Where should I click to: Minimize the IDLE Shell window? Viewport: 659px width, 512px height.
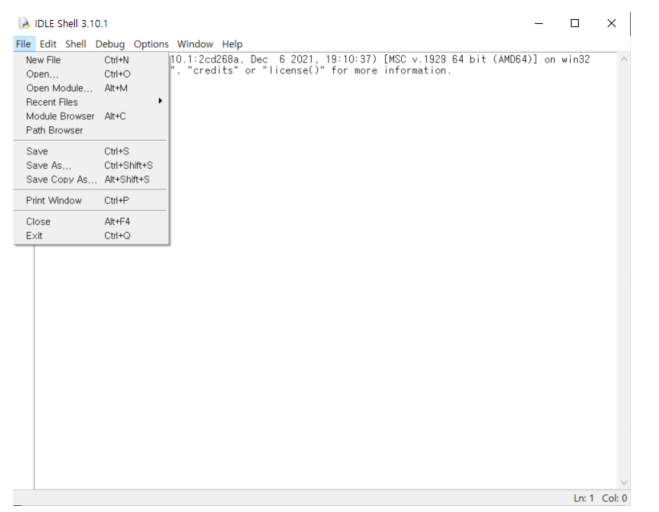(x=539, y=24)
